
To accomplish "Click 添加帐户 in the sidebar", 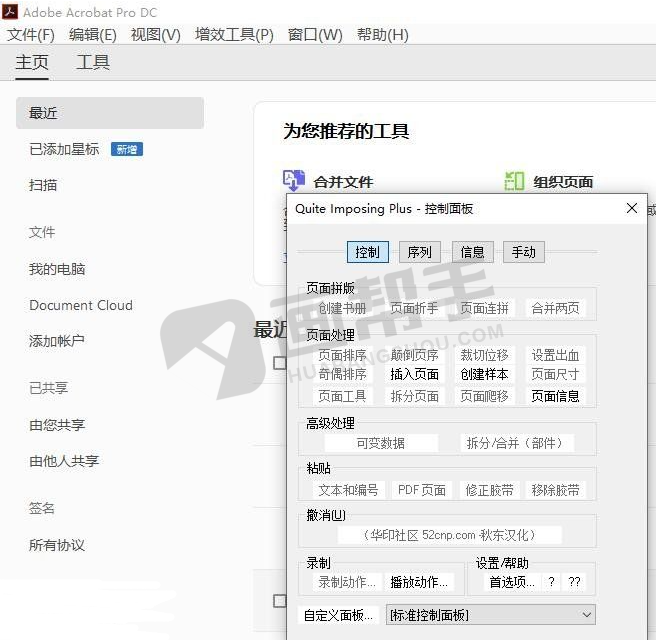I will point(56,341).
